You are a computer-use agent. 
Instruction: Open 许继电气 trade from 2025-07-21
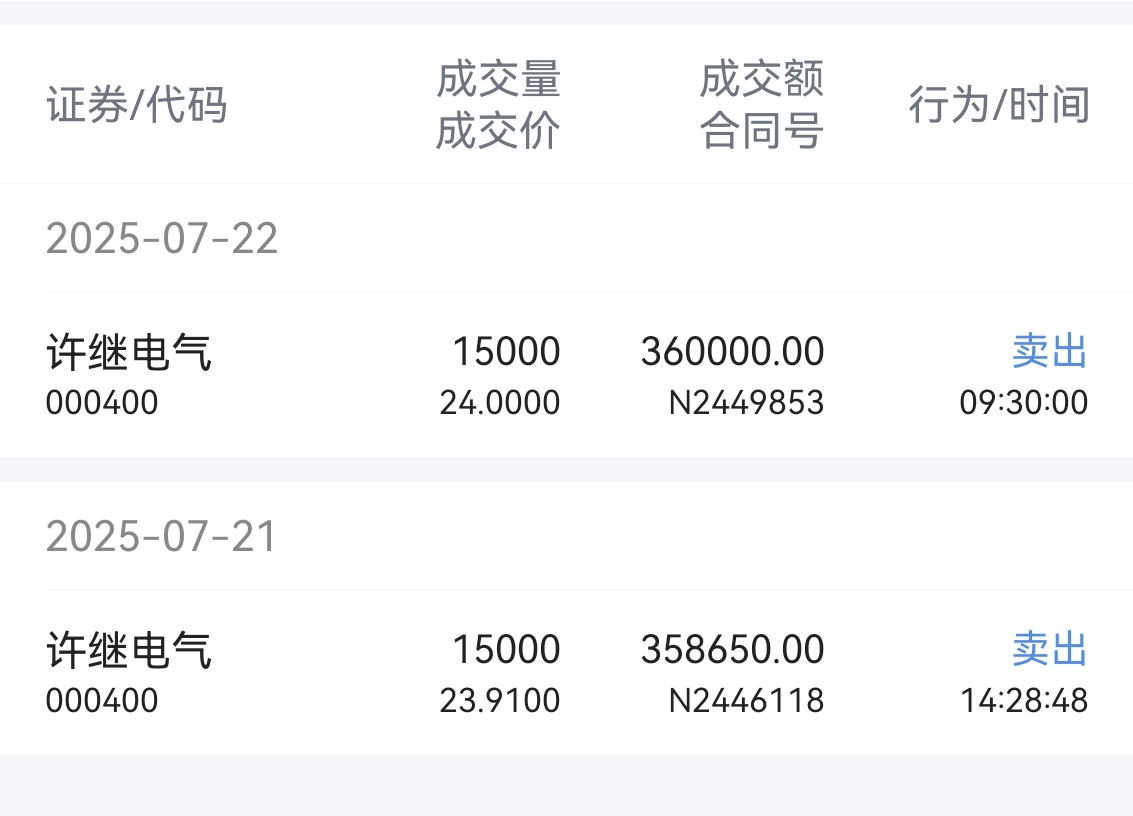tap(566, 672)
